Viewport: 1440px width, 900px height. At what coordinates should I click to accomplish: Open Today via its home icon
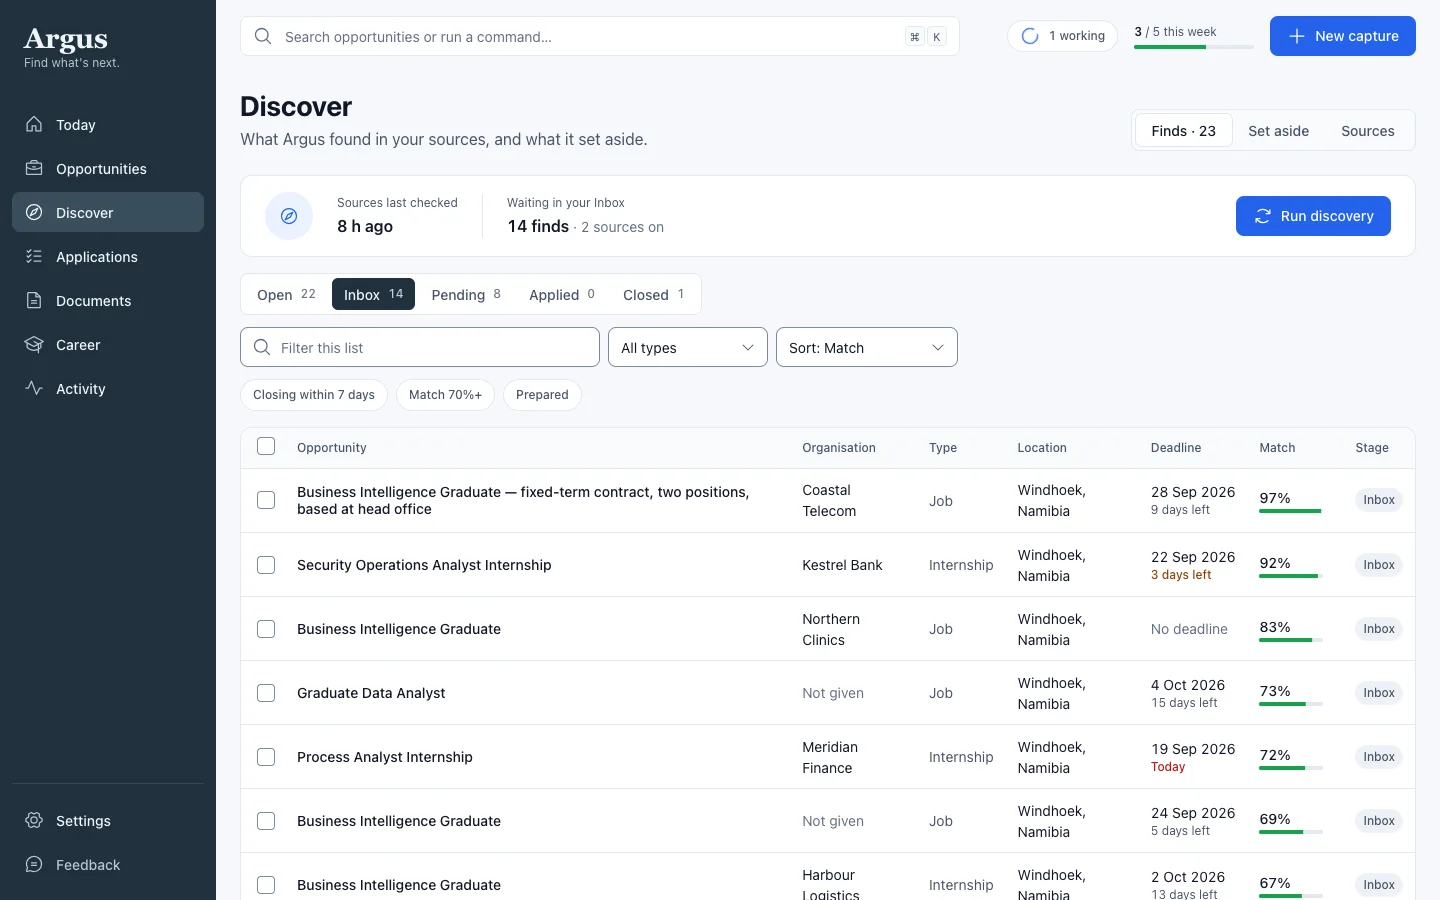click(x=34, y=124)
